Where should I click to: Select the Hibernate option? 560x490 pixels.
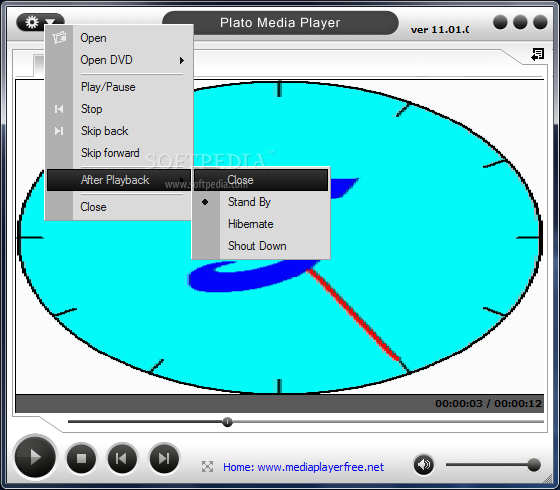pyautogui.click(x=261, y=224)
